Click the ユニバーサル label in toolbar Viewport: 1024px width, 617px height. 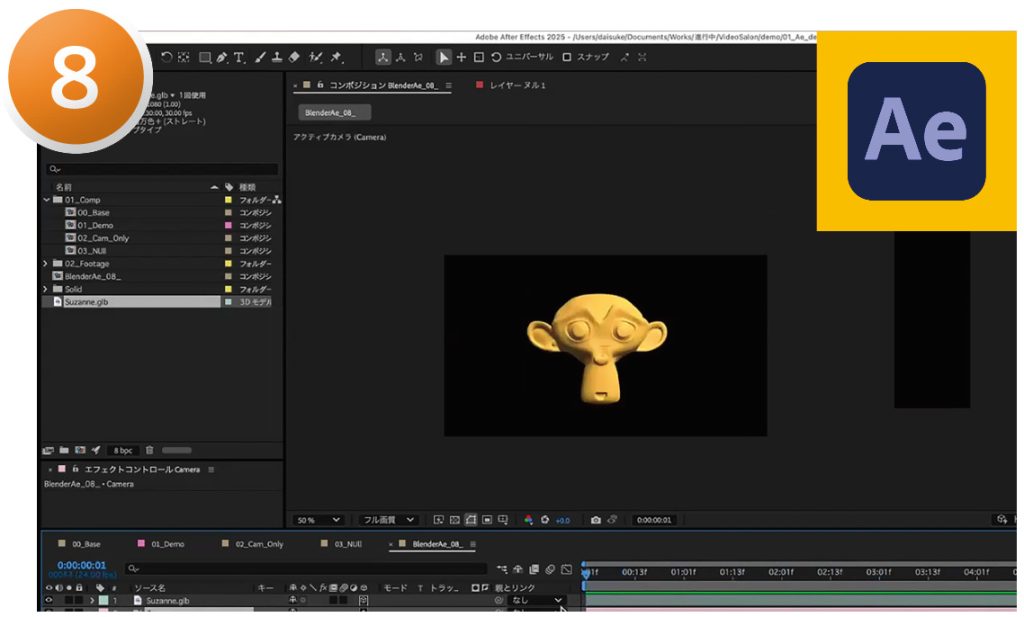[530, 57]
